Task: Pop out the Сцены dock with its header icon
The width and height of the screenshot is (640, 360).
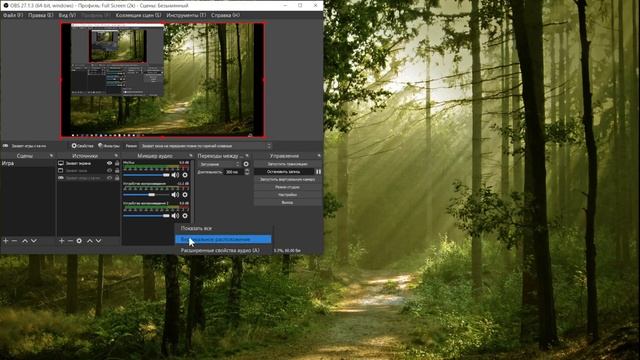Action: pyautogui.click(x=51, y=156)
